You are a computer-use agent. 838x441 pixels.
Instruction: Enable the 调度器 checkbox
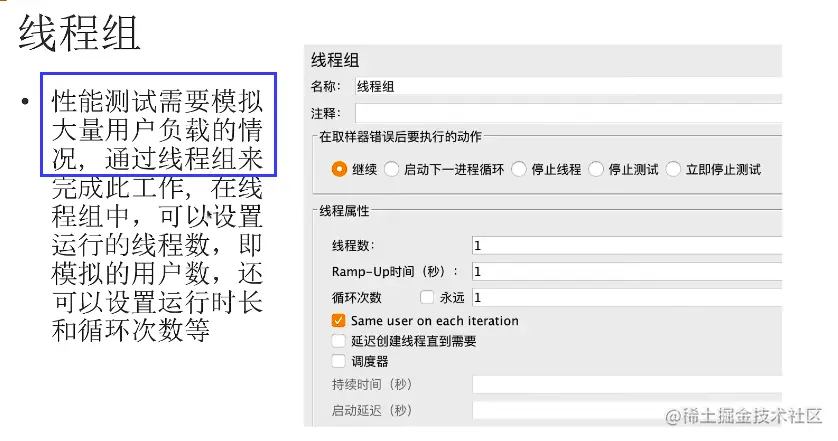[338, 361]
